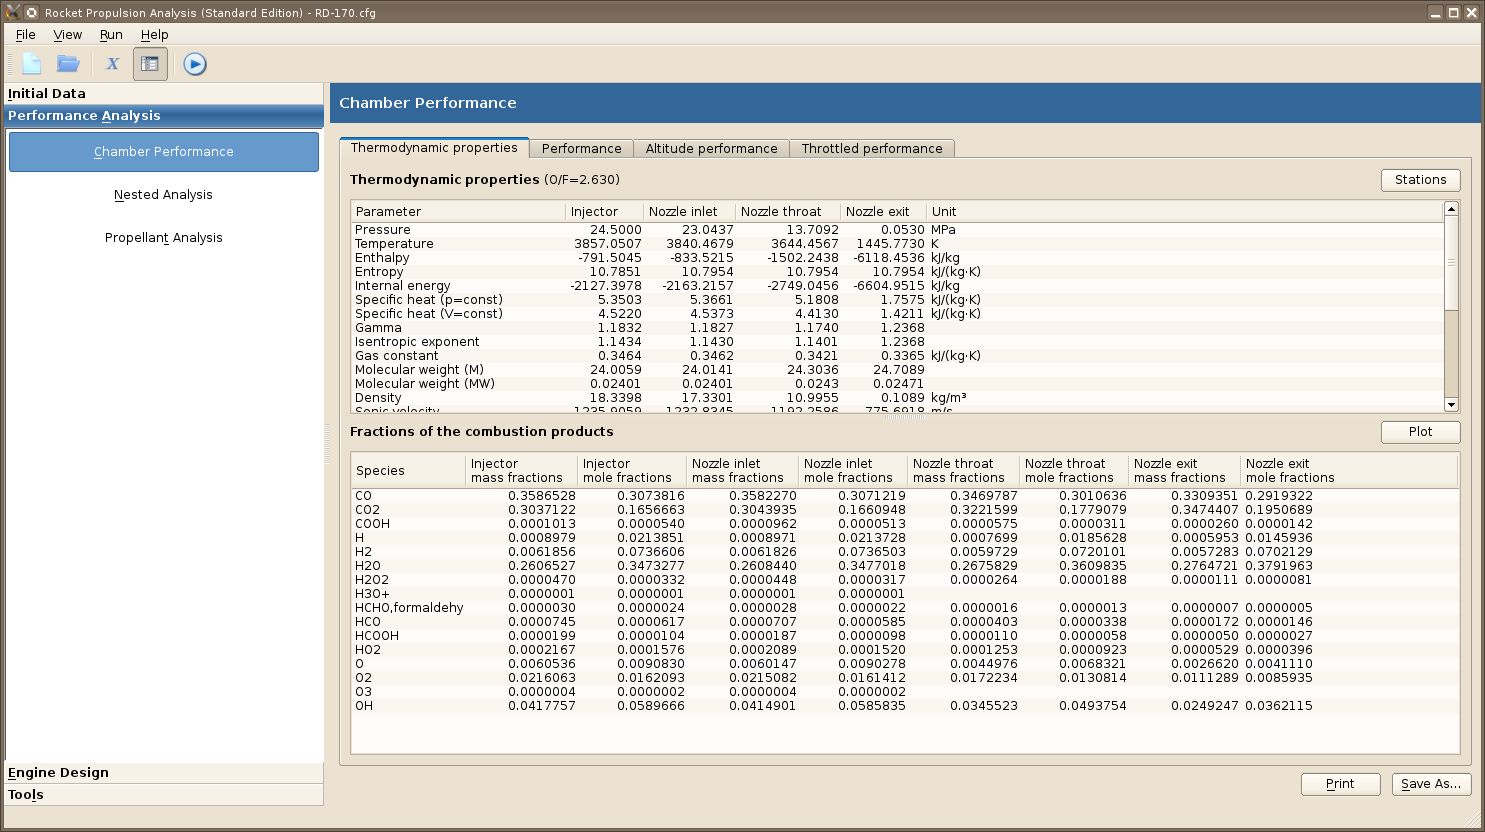Click thermodynamic table scroll up arrow

pyautogui.click(x=1451, y=208)
